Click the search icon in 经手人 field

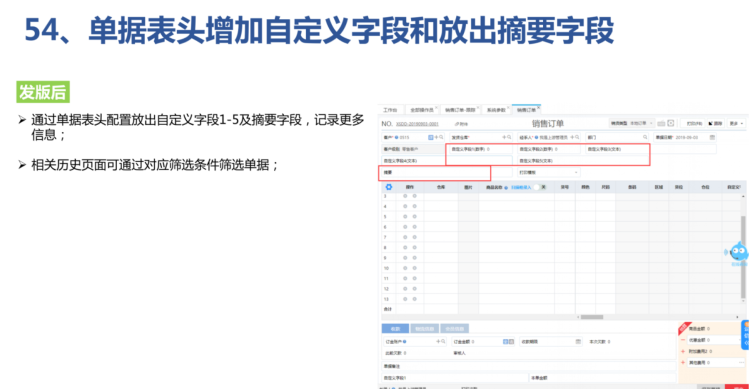pyautogui.click(x=577, y=137)
